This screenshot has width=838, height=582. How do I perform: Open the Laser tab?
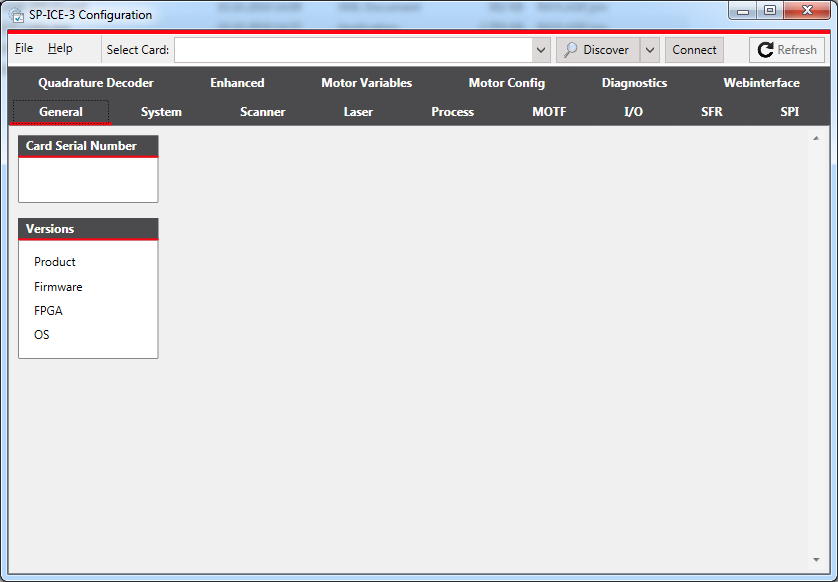[x=358, y=112]
